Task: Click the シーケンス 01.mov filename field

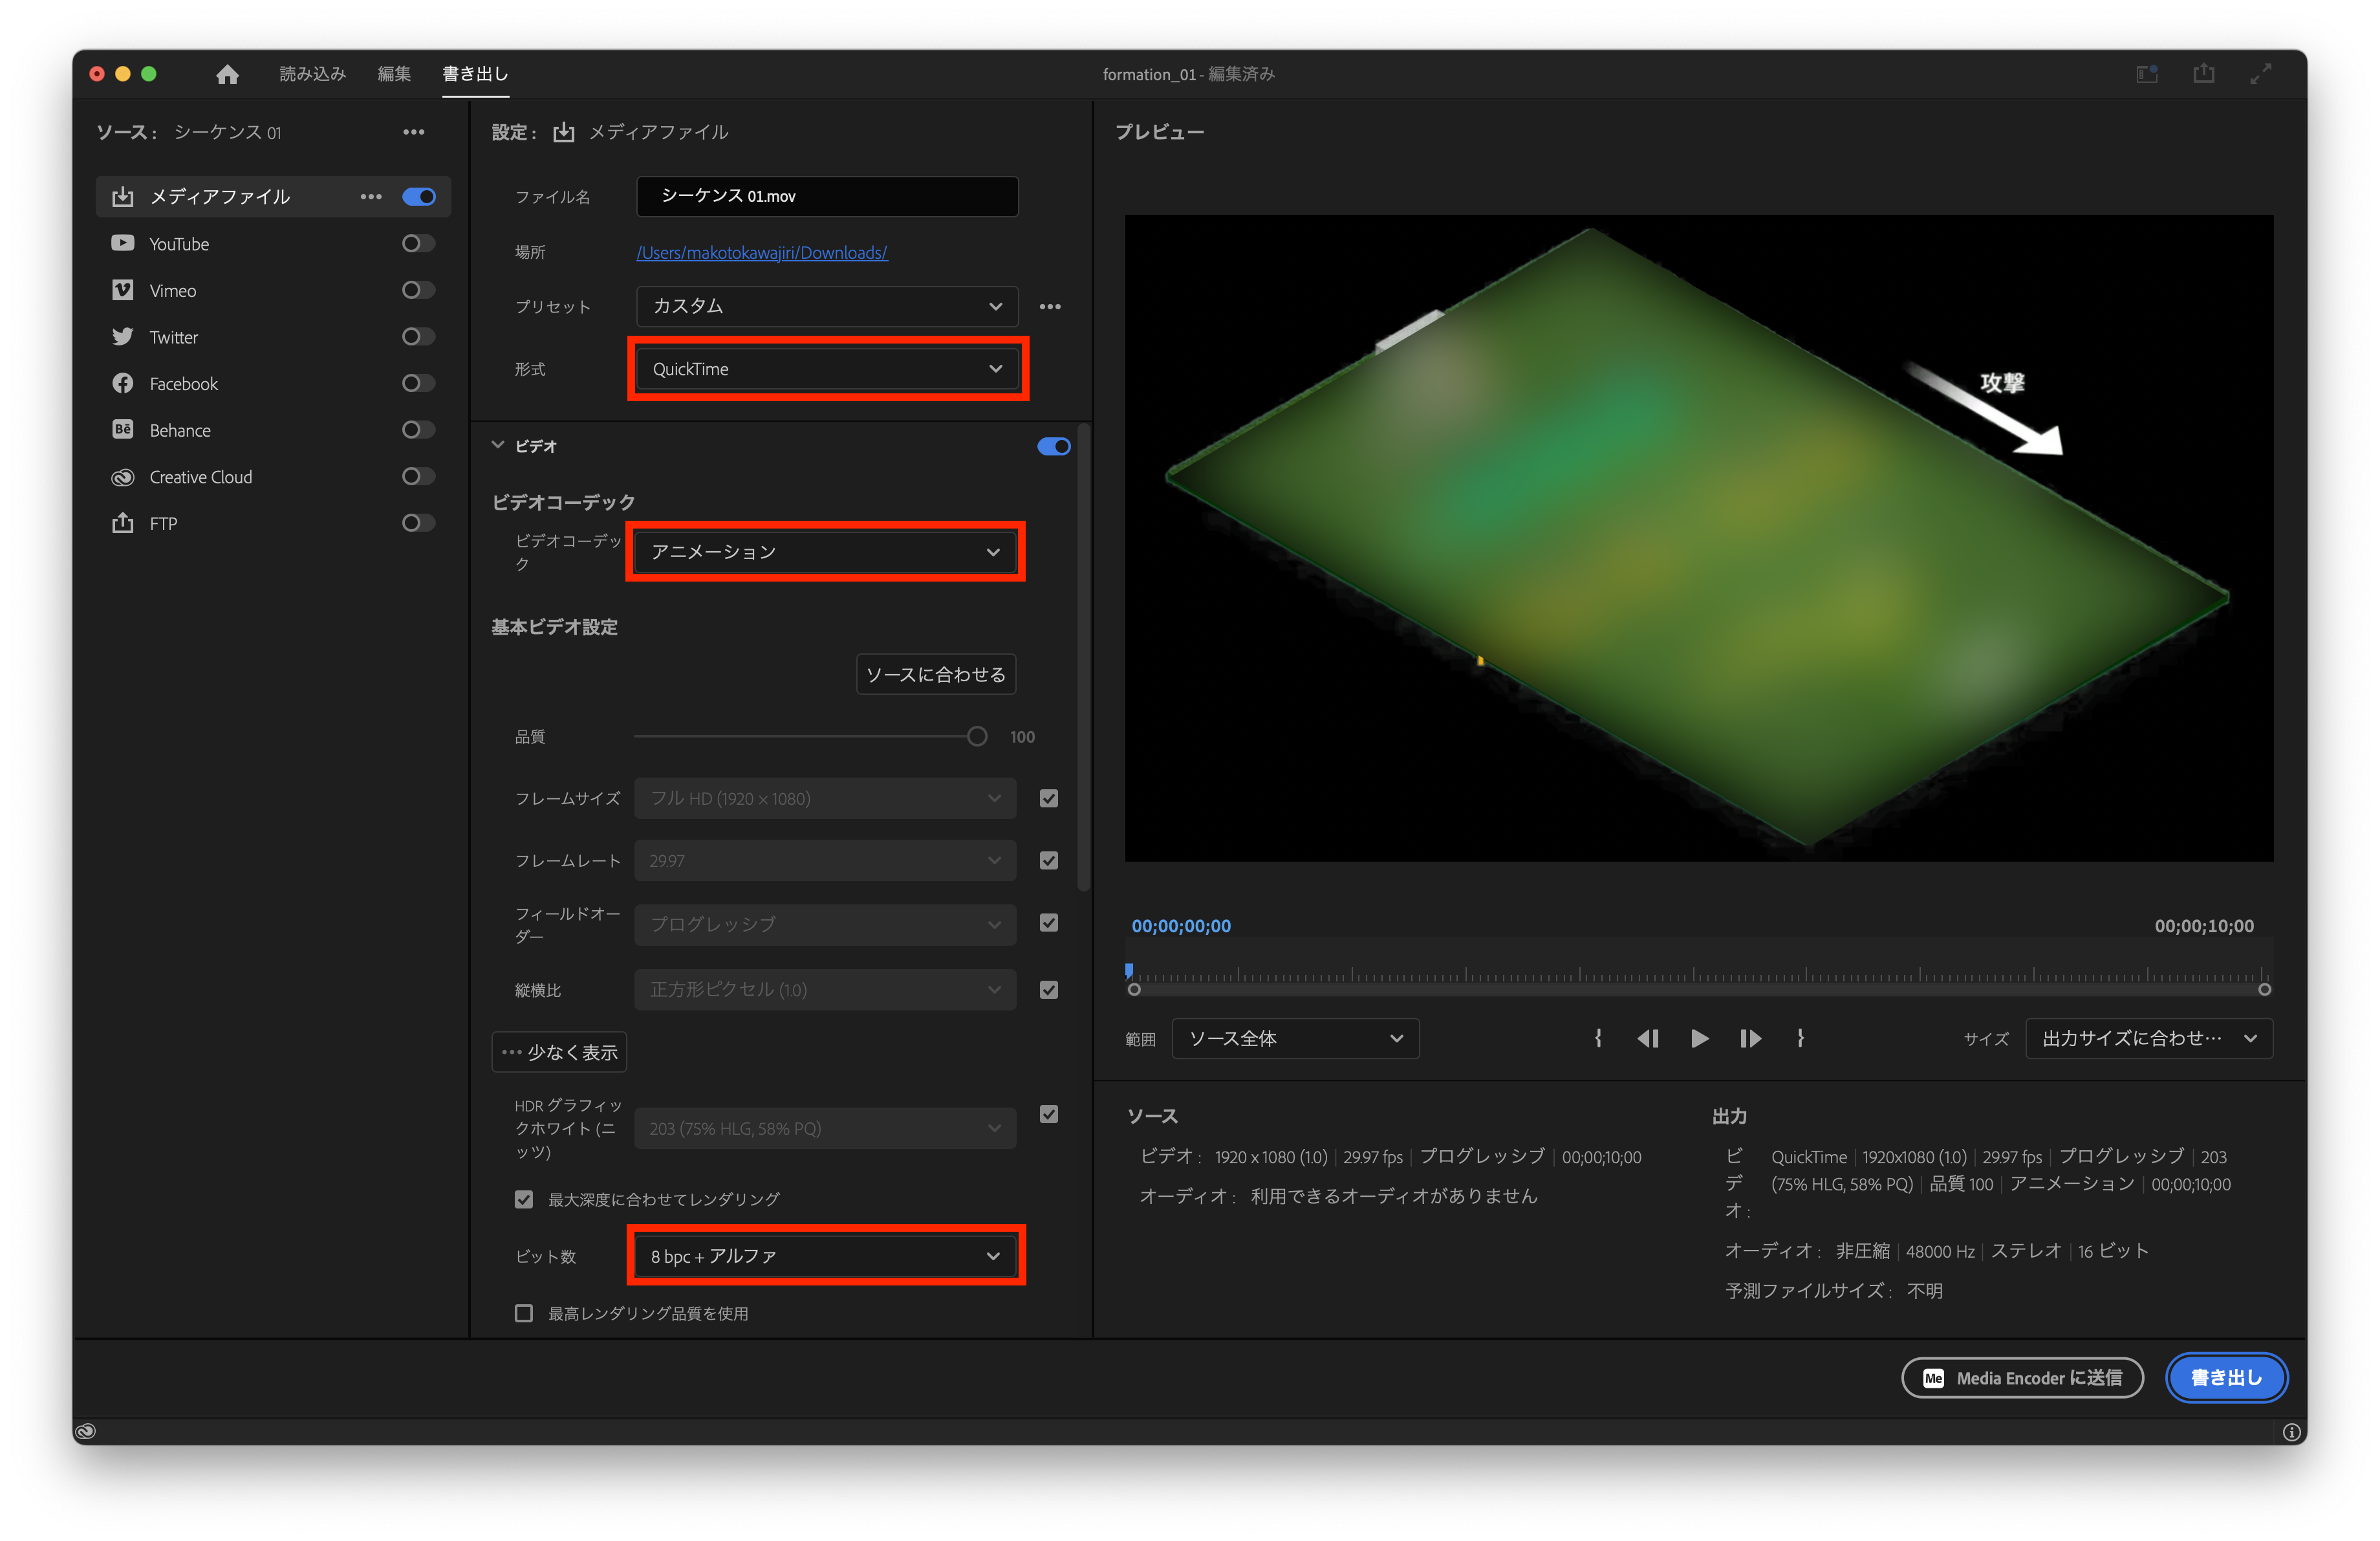Action: [827, 196]
